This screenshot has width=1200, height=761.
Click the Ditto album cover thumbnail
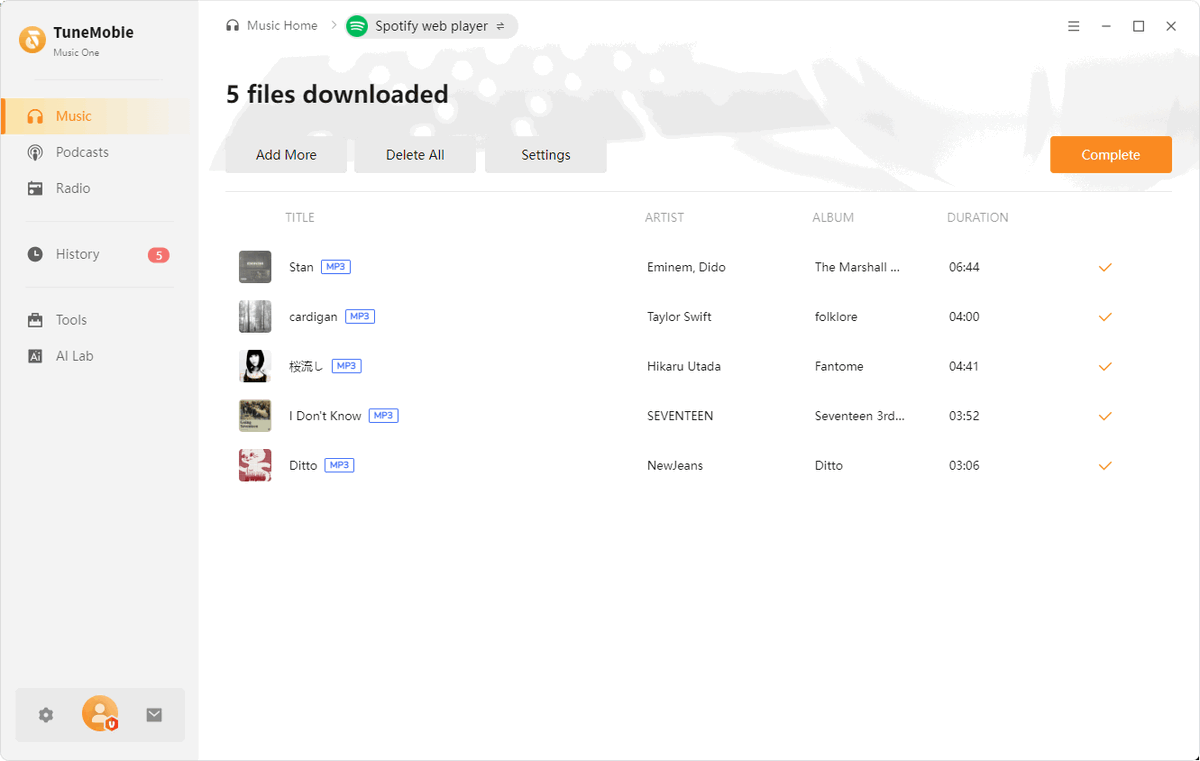255,465
